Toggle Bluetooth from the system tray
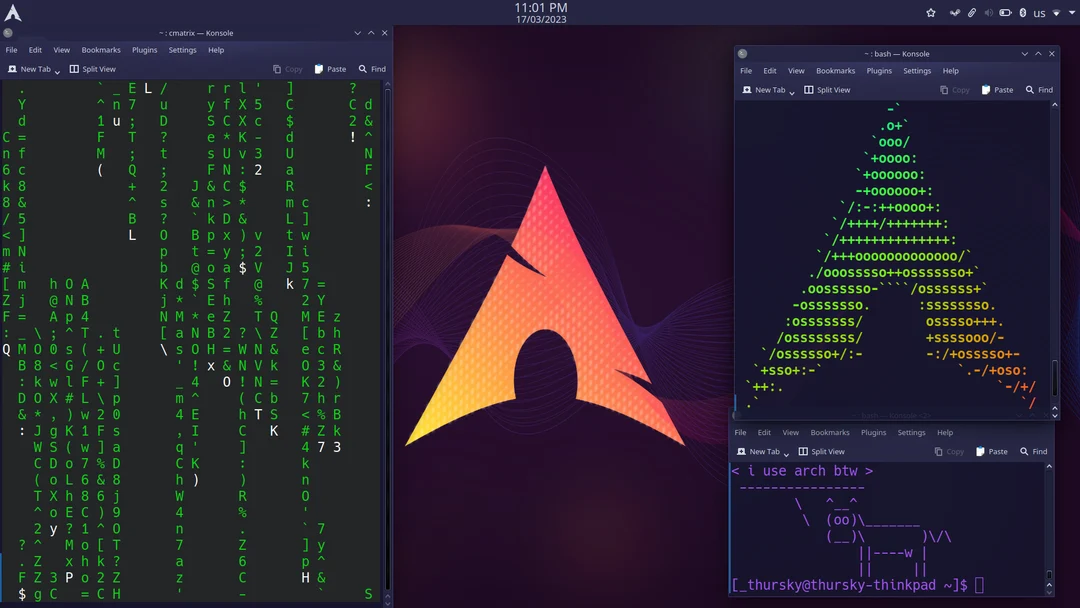Screen dimensions: 1080x608 (x=1022, y=13)
